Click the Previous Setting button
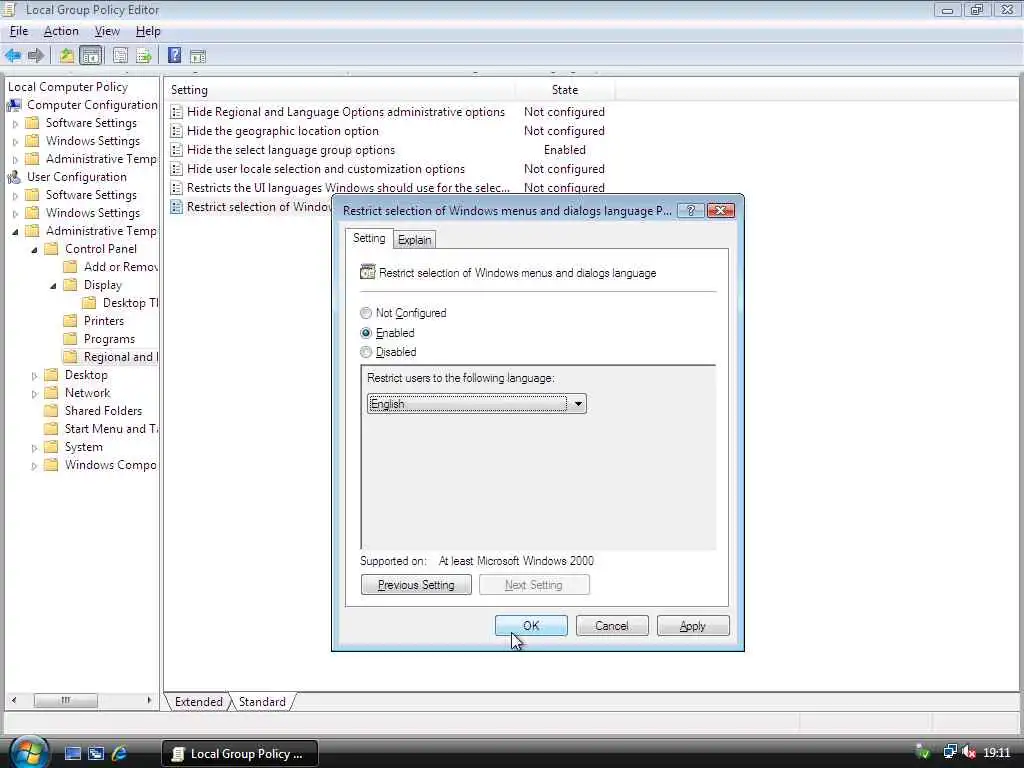 coord(416,584)
